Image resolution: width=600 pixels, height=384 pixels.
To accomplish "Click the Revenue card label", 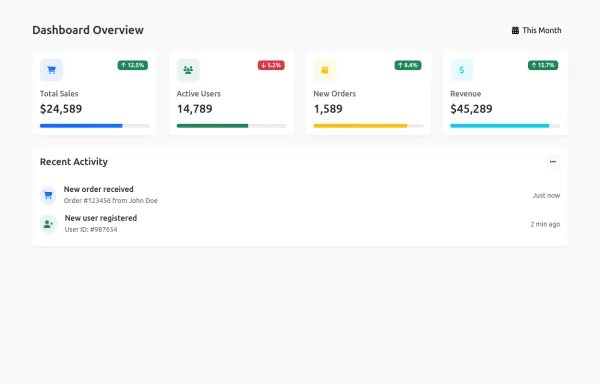I will pyautogui.click(x=466, y=94).
